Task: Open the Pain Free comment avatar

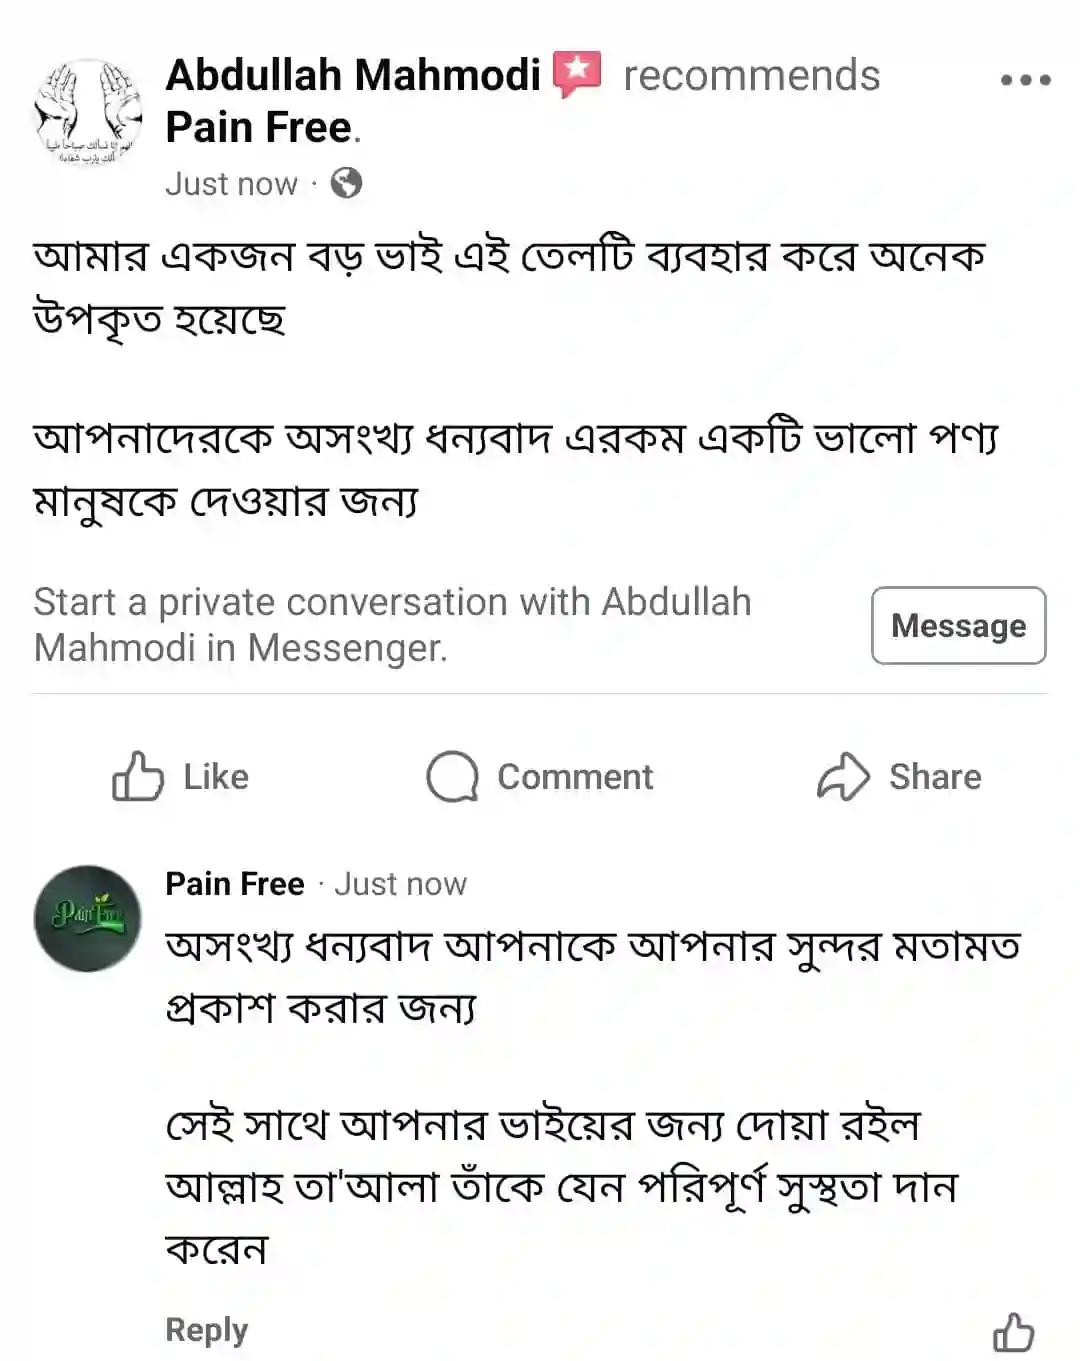Action: coord(88,918)
